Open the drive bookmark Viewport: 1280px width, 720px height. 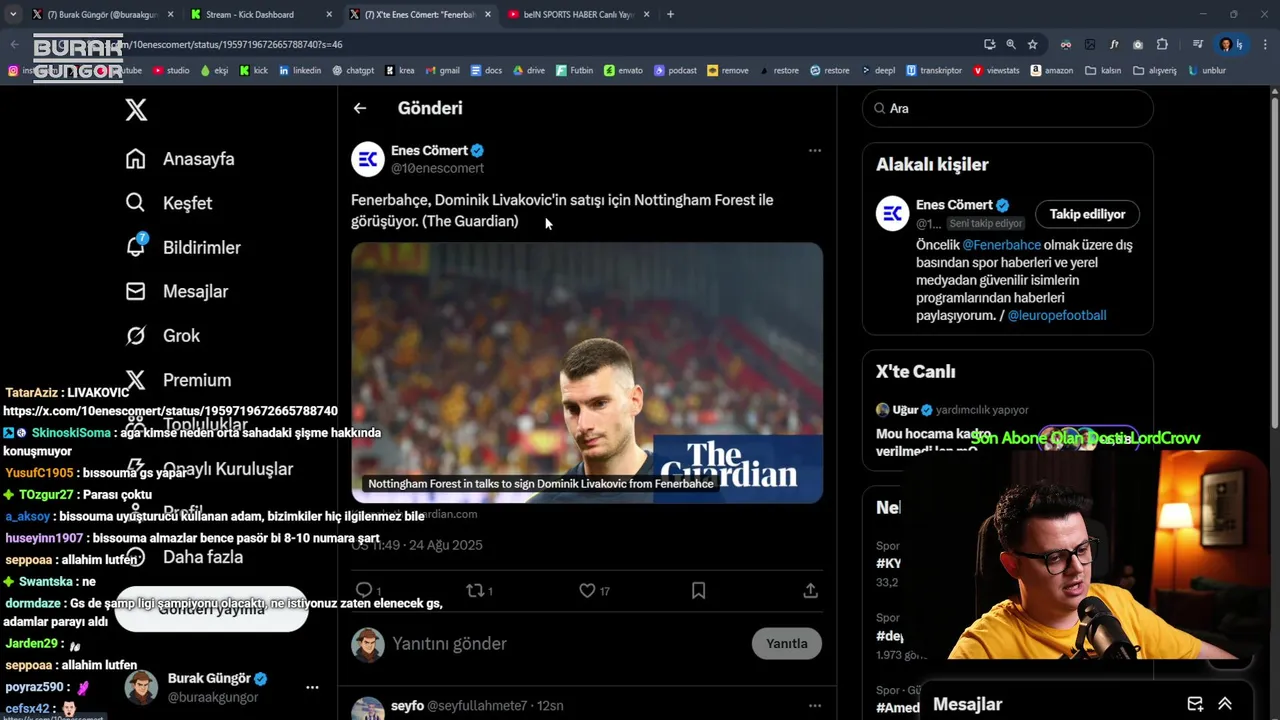click(x=529, y=71)
